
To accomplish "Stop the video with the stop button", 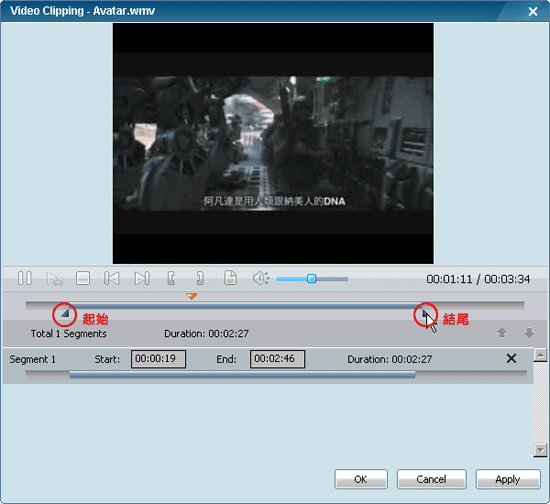I will (x=83, y=278).
